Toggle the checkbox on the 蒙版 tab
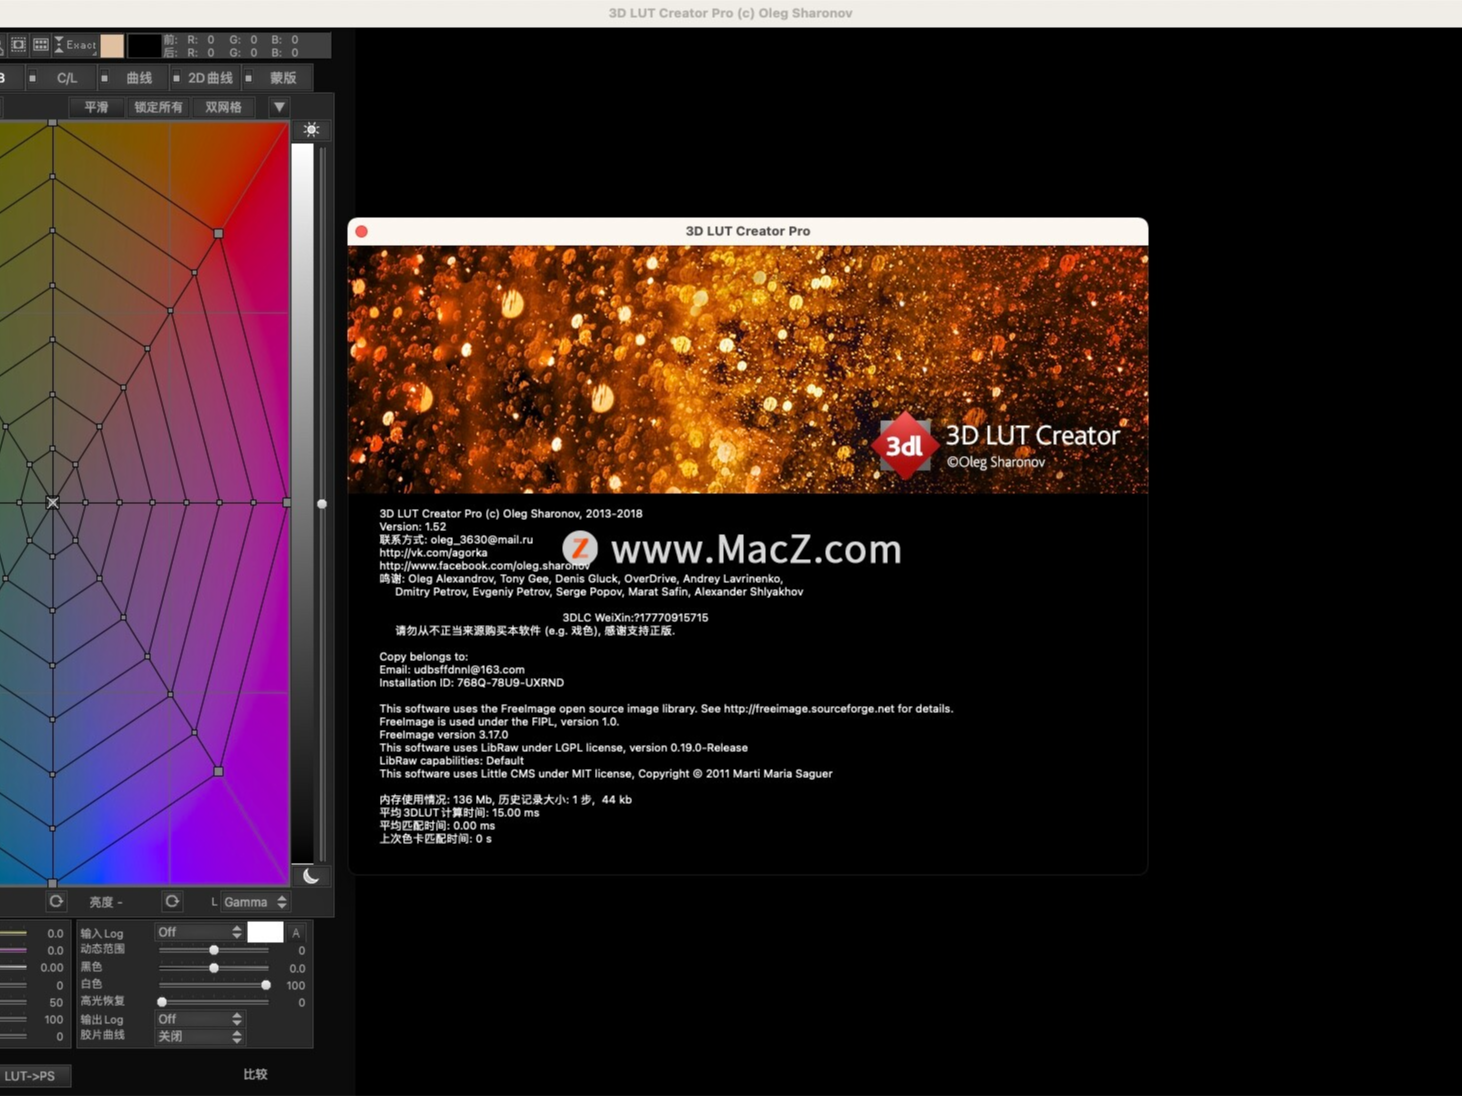 coord(249,78)
